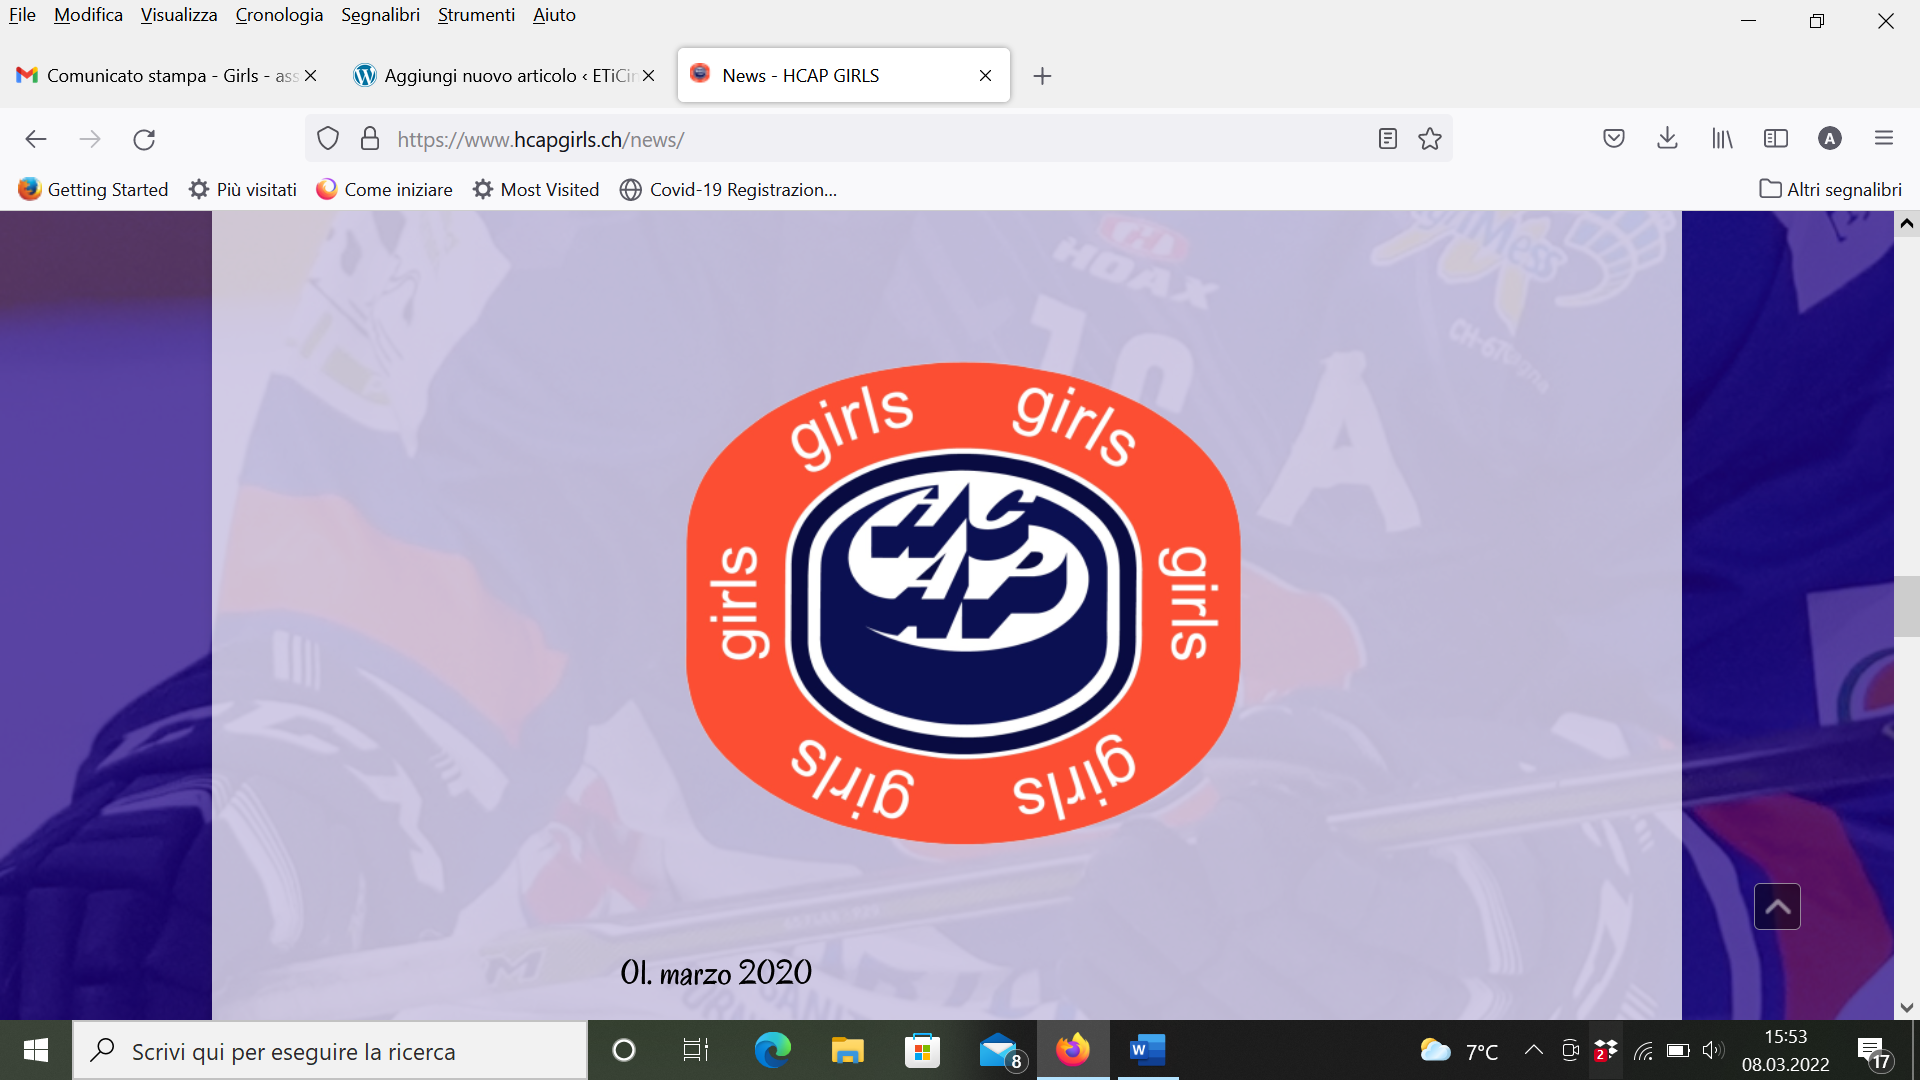The height and width of the screenshot is (1080, 1920).
Task: Open File Explorer from taskbar
Action: point(847,1050)
